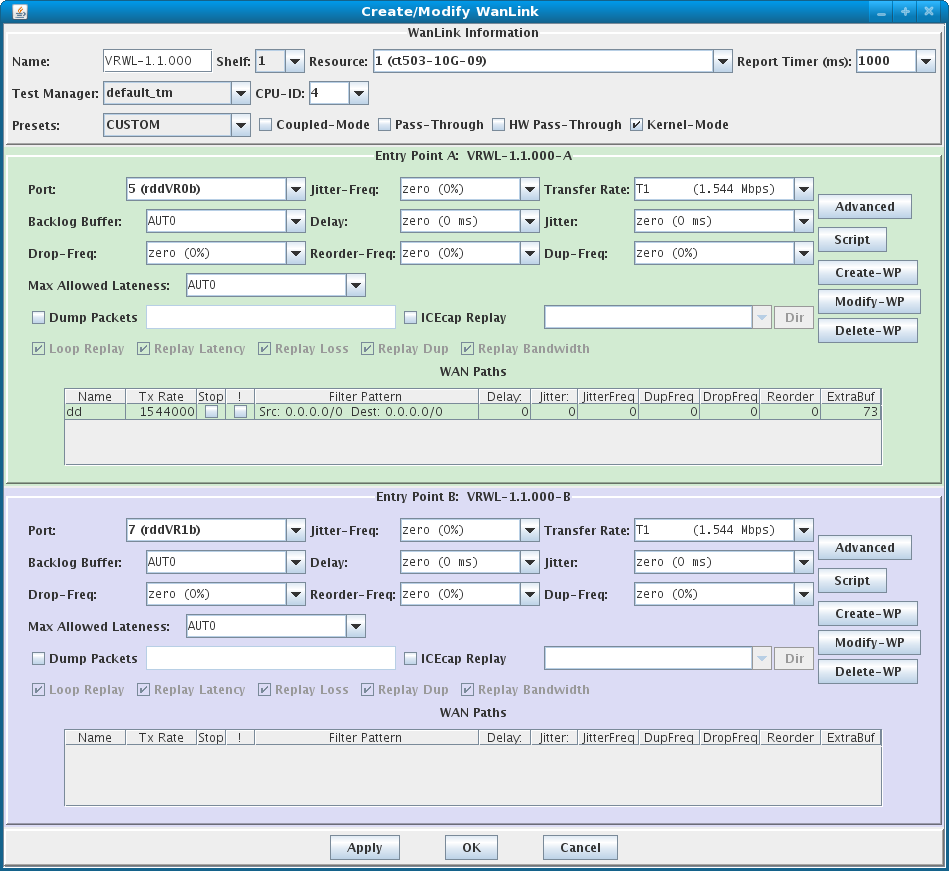Open Entry Point B Delay dropdown
The width and height of the screenshot is (949, 871).
[530, 562]
